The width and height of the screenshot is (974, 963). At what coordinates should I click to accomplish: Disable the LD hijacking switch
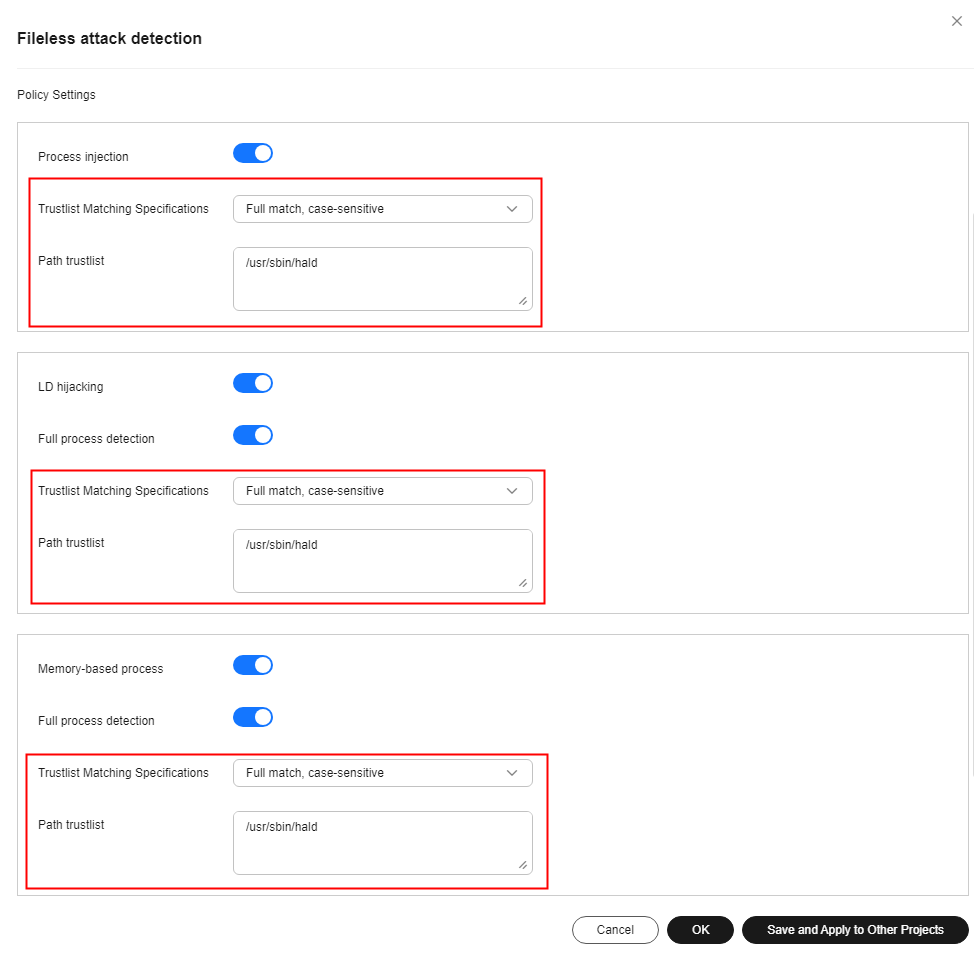[x=253, y=383]
